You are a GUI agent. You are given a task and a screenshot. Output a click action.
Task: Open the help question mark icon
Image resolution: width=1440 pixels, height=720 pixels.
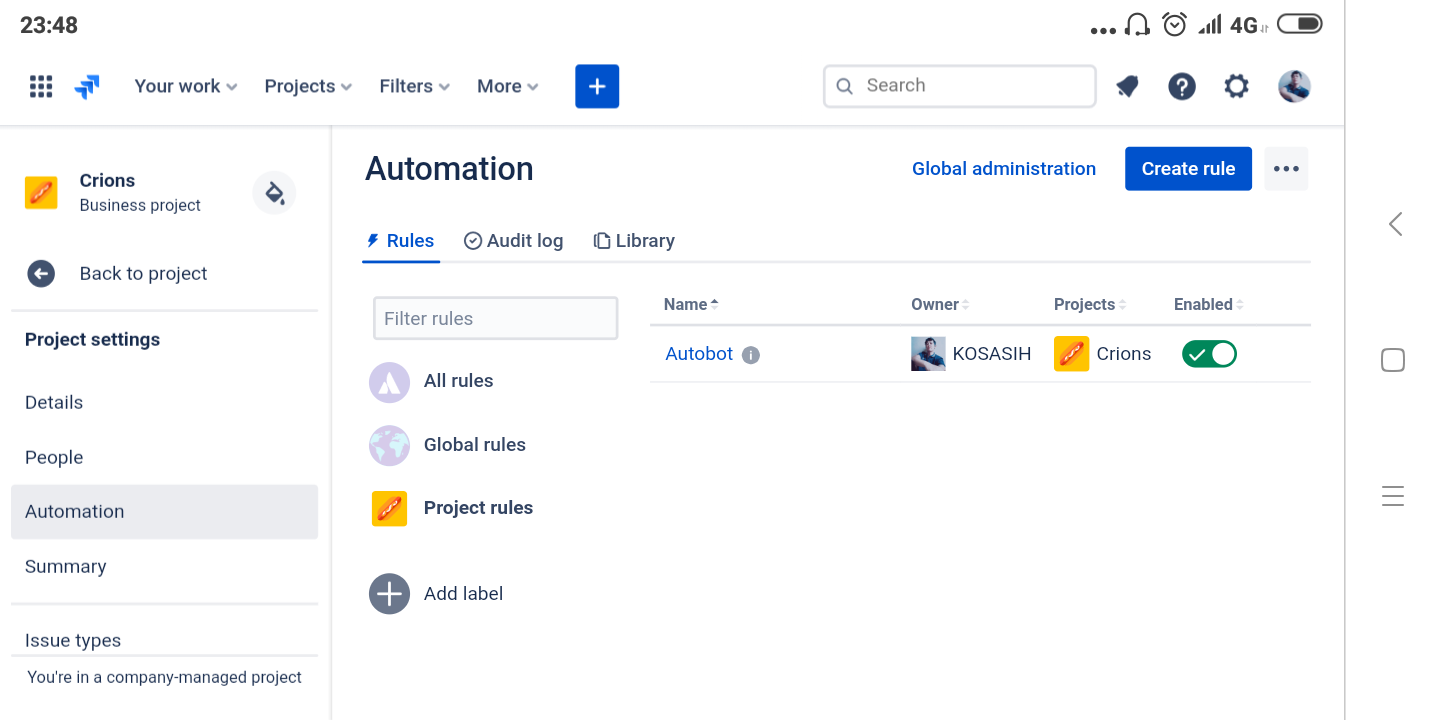pyautogui.click(x=1182, y=87)
